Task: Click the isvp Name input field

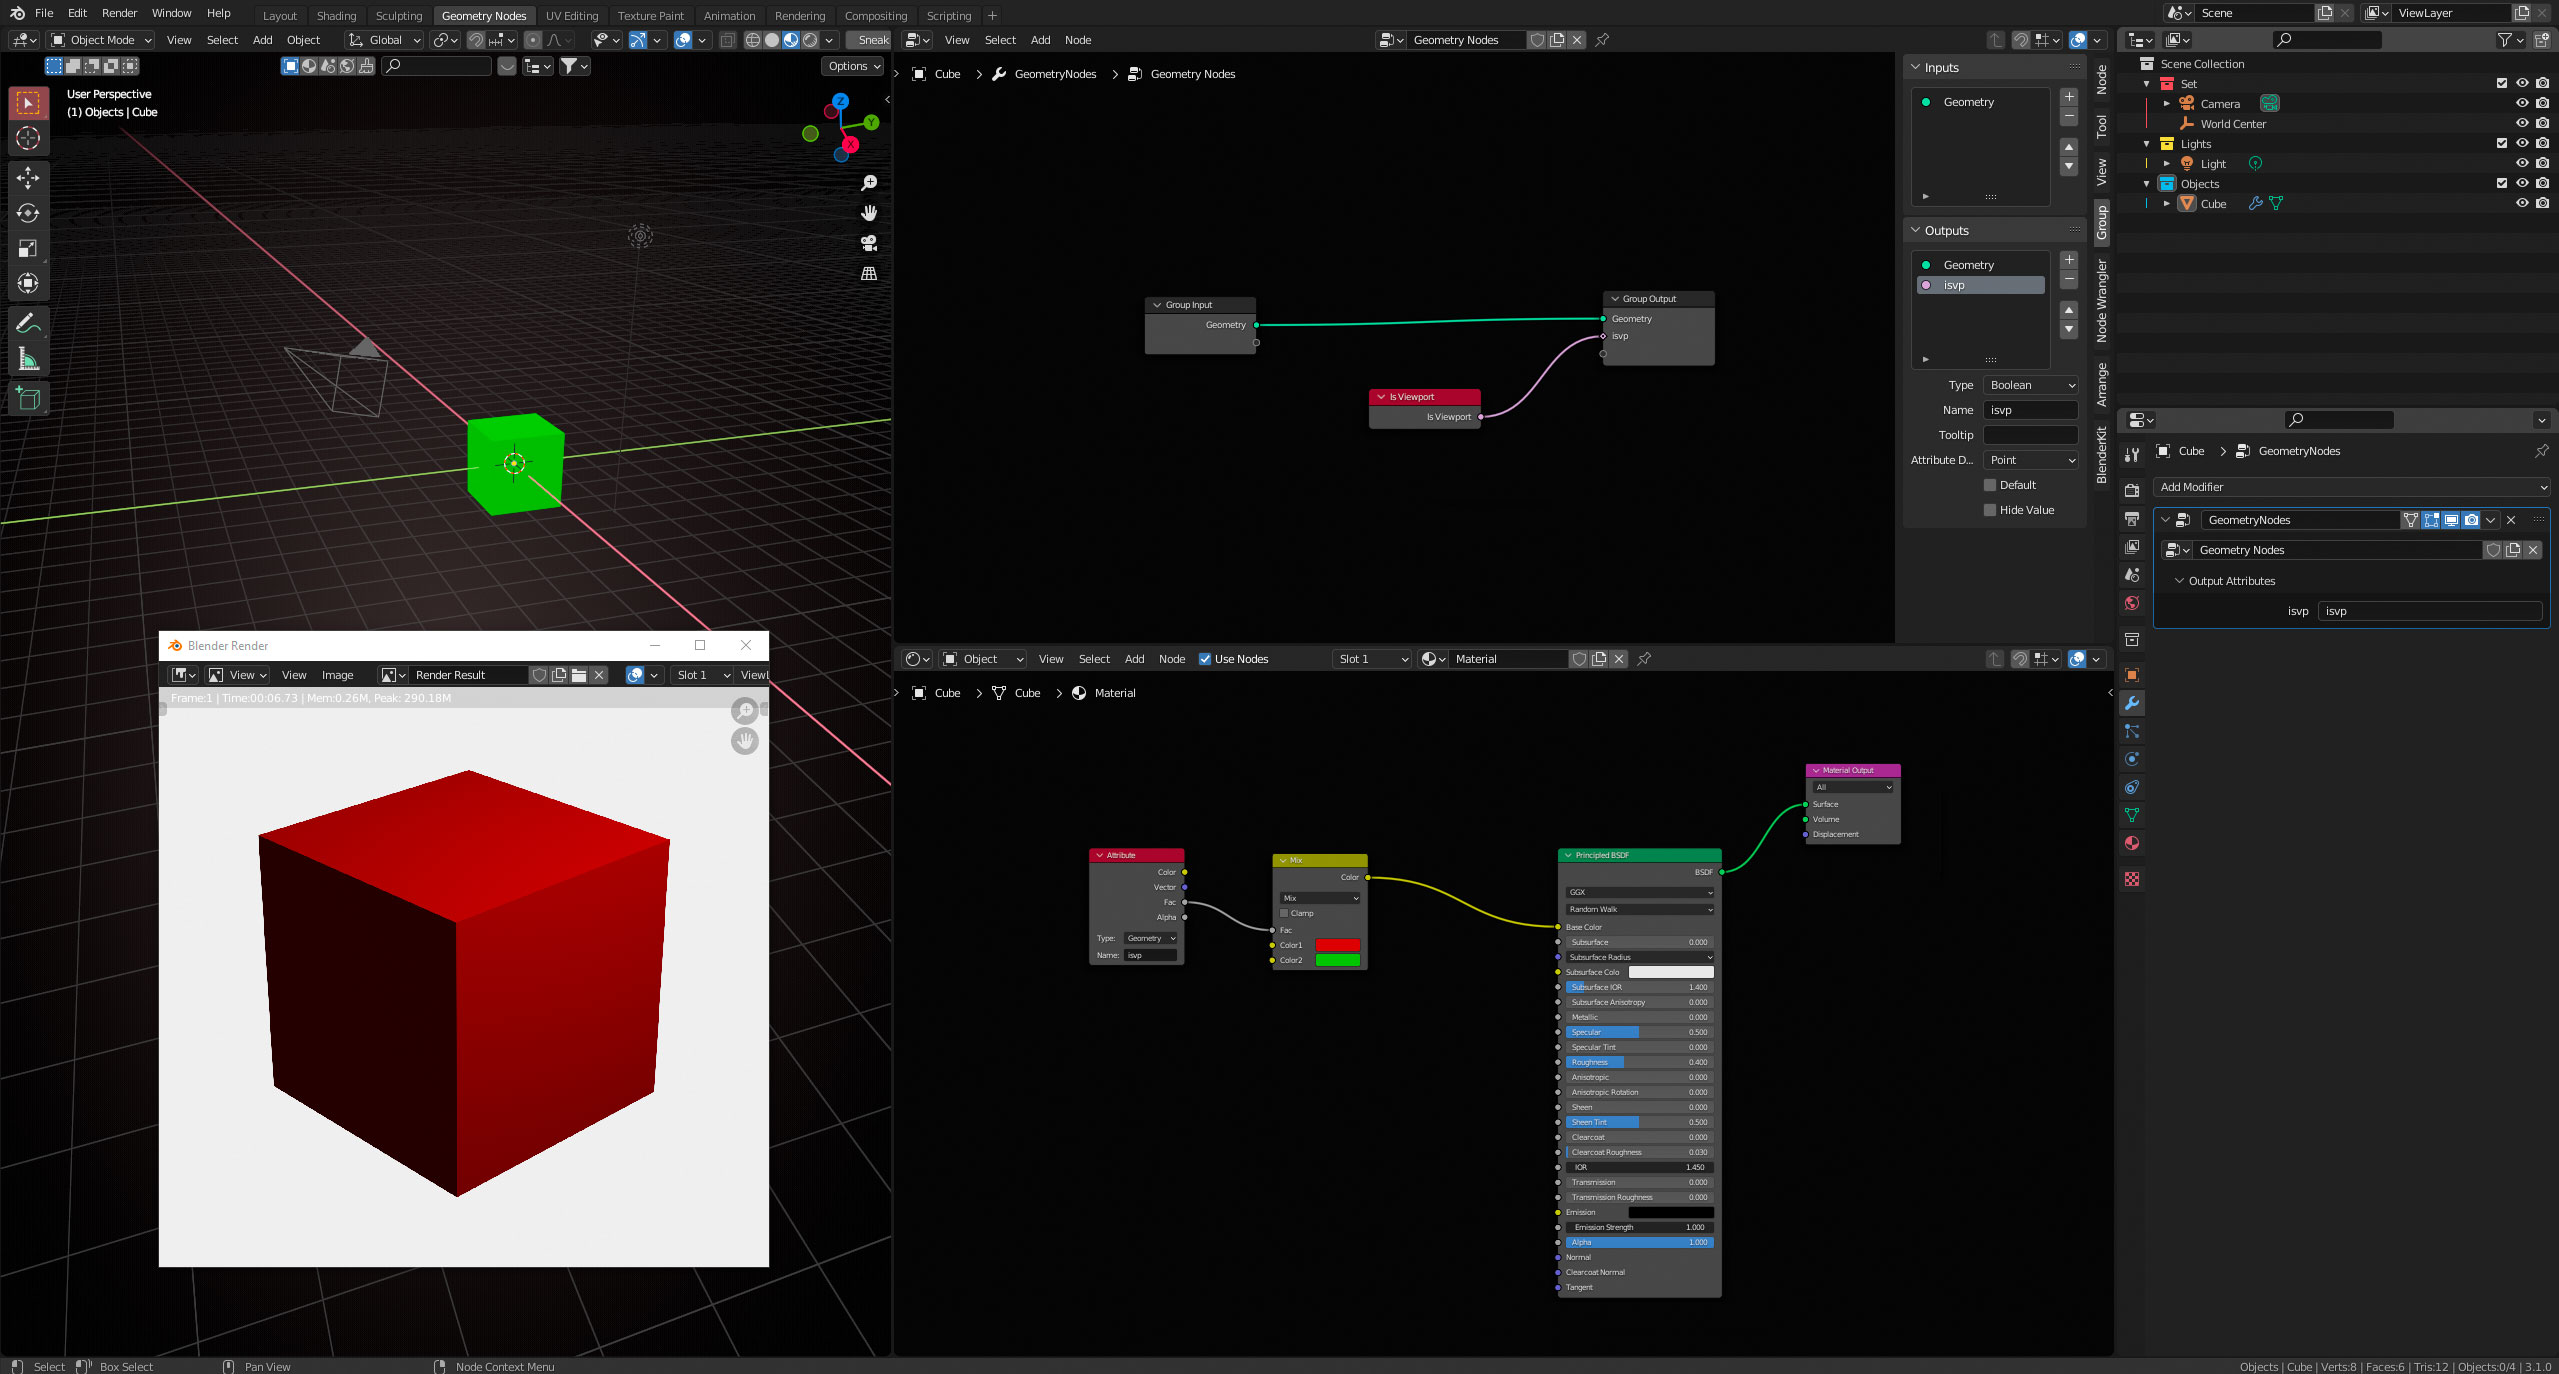Action: (x=2030, y=410)
